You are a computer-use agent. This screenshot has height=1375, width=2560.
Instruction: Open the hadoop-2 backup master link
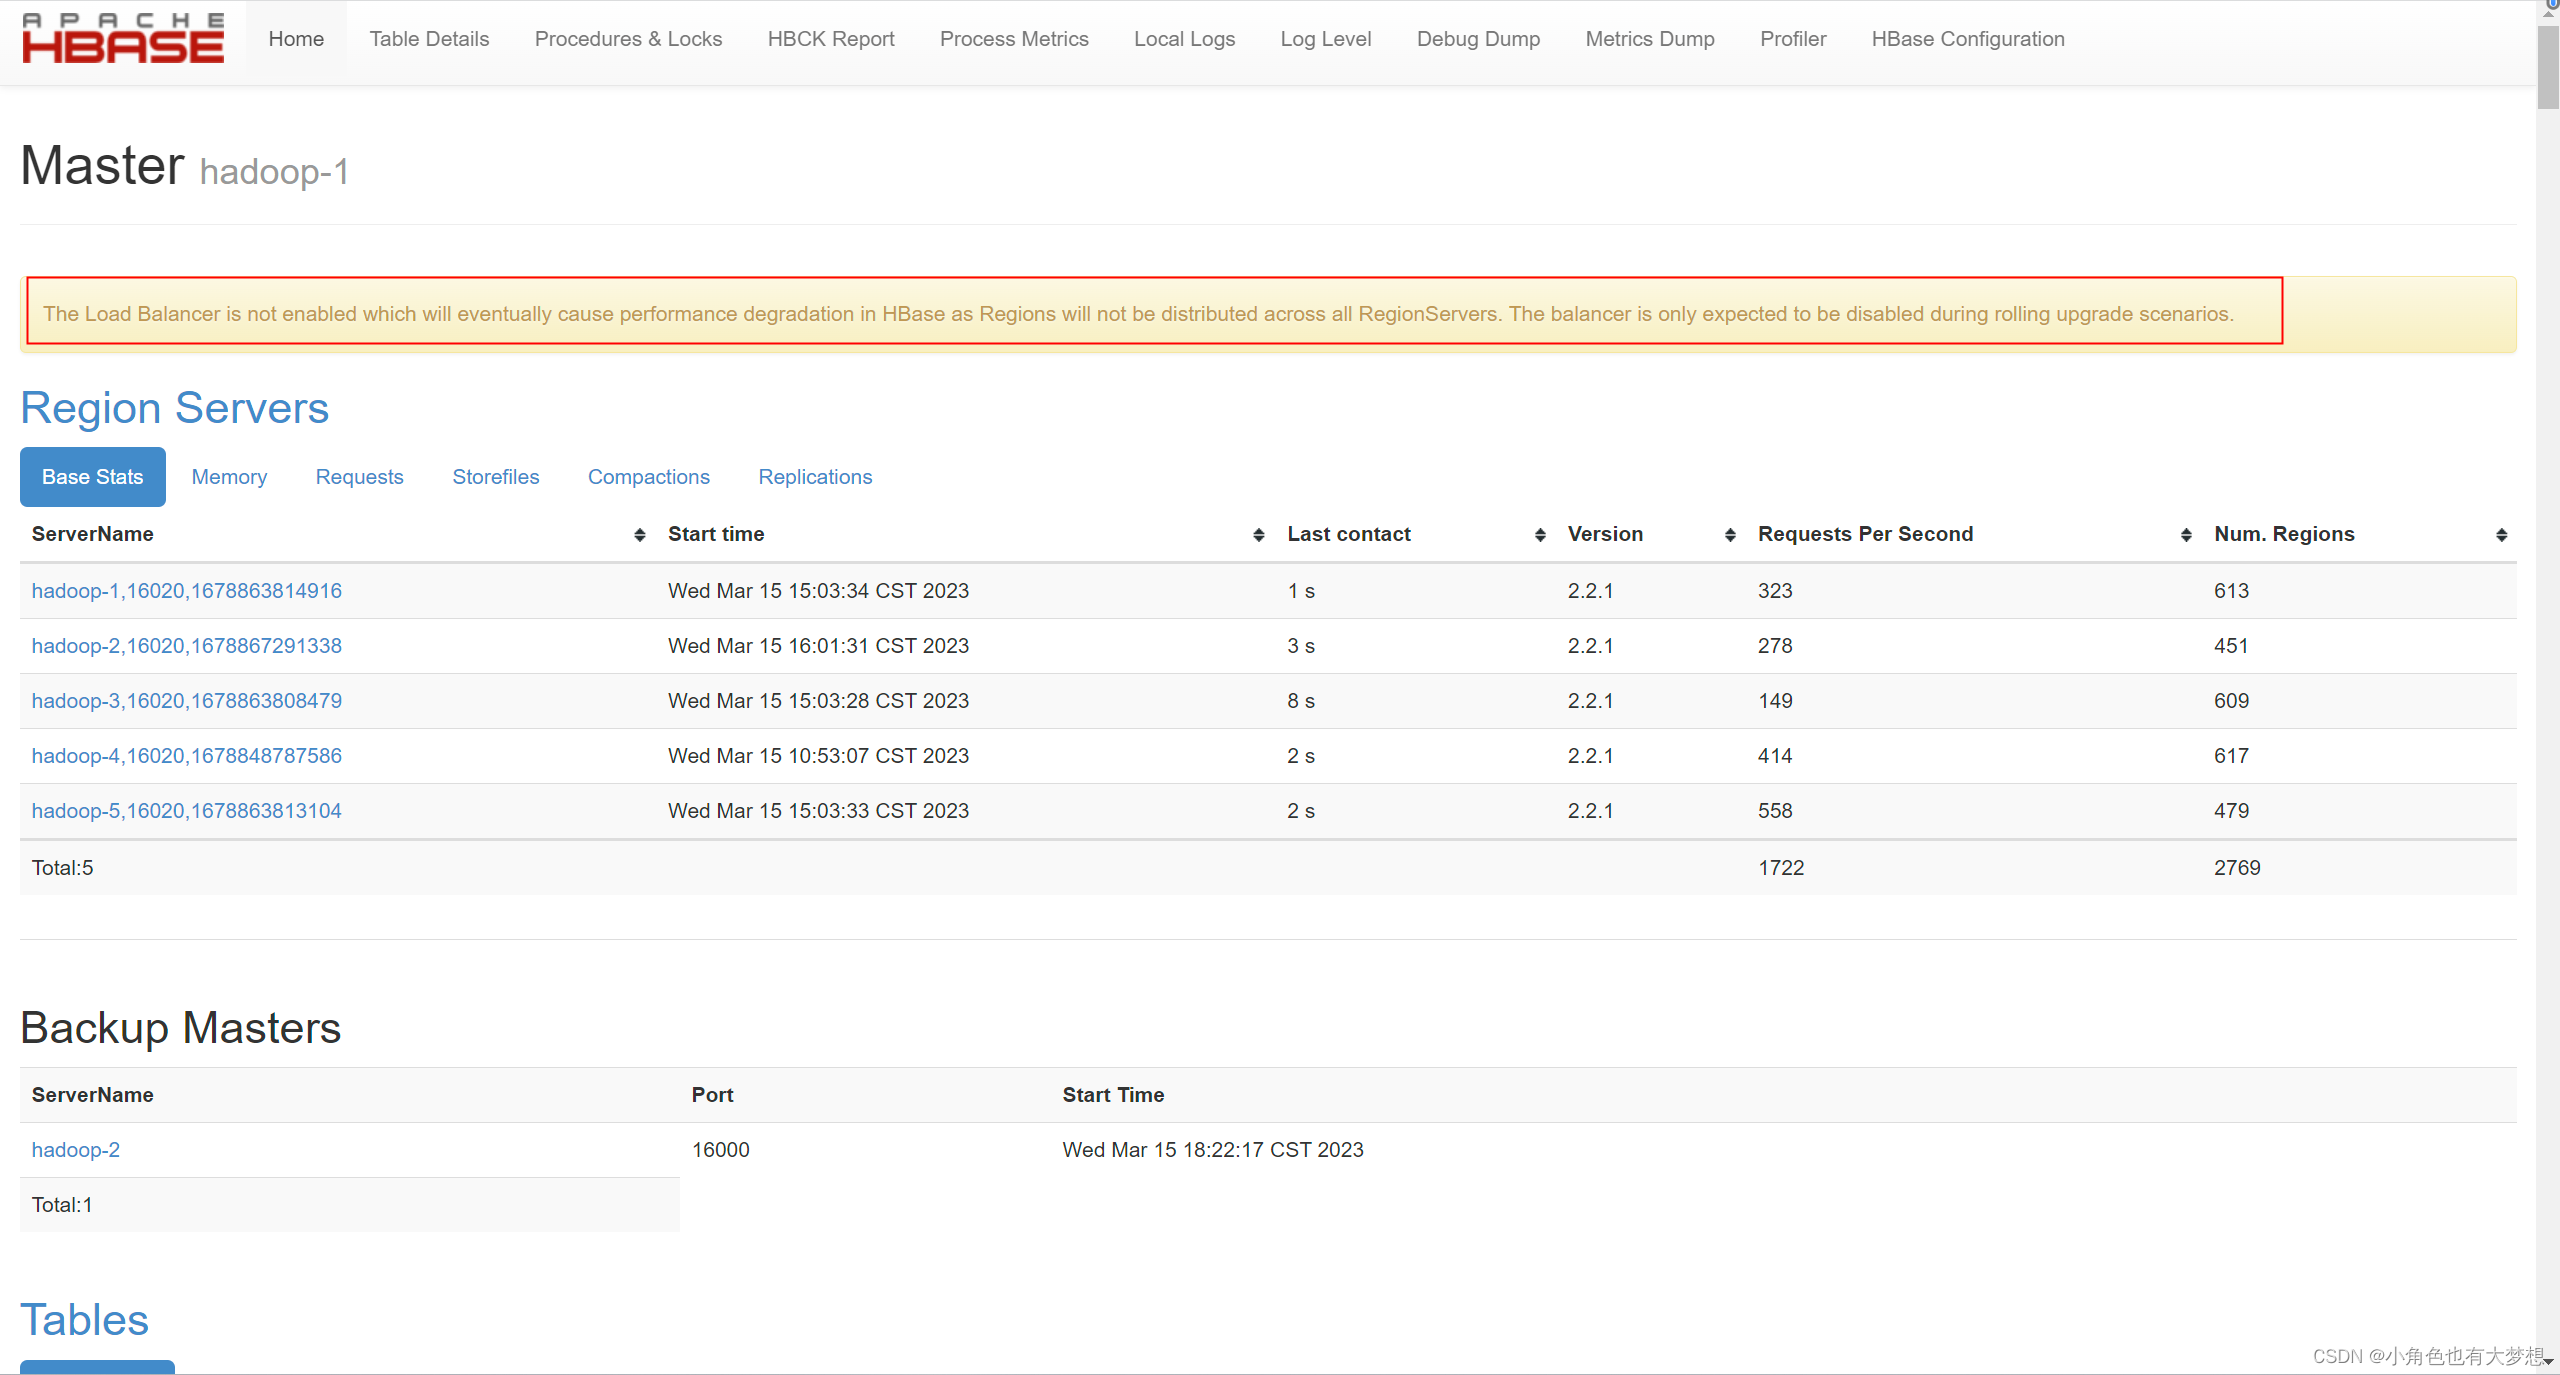coord(76,1150)
